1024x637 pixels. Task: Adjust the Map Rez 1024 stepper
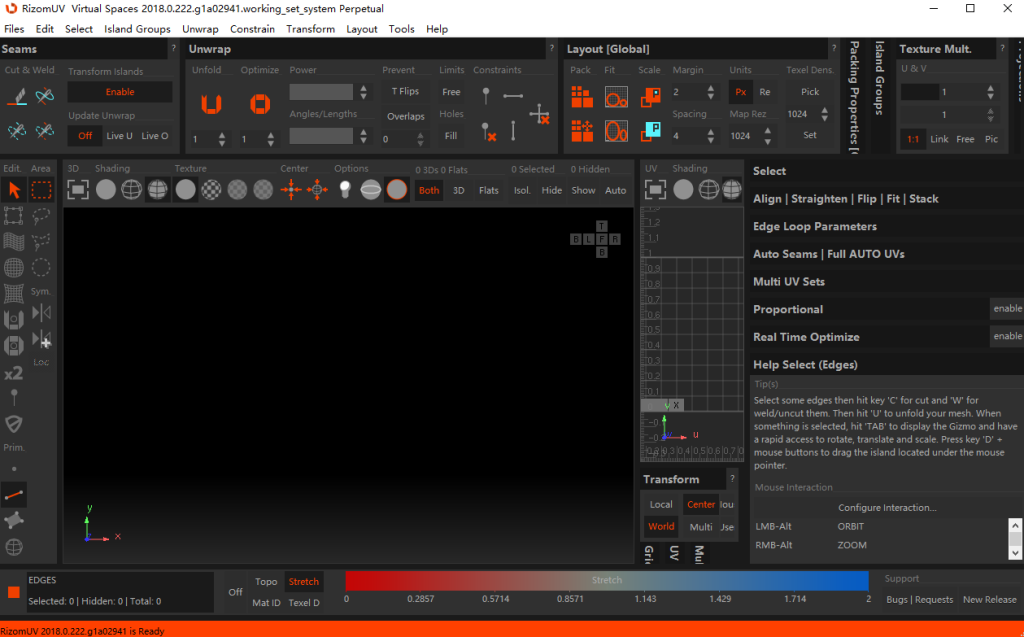[x=768, y=136]
